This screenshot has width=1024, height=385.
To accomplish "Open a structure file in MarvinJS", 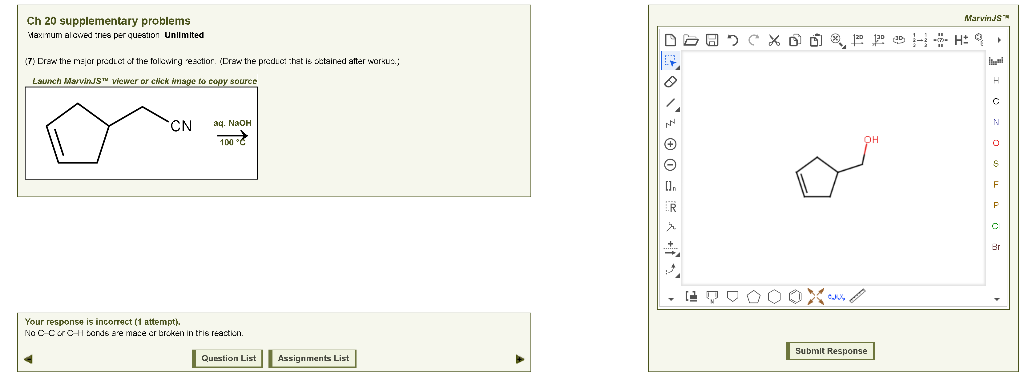I will [x=691, y=40].
